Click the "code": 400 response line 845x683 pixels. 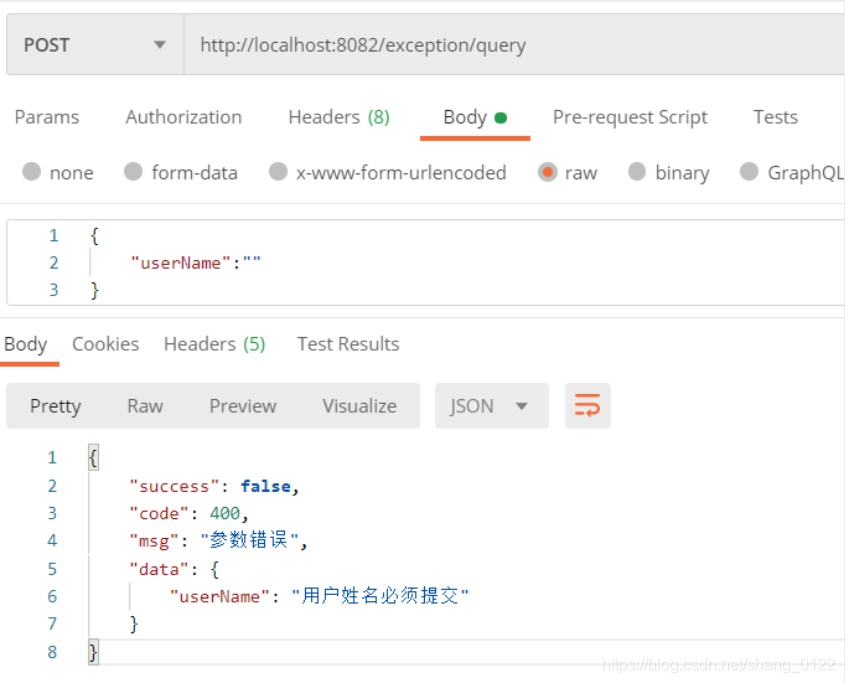tap(189, 514)
